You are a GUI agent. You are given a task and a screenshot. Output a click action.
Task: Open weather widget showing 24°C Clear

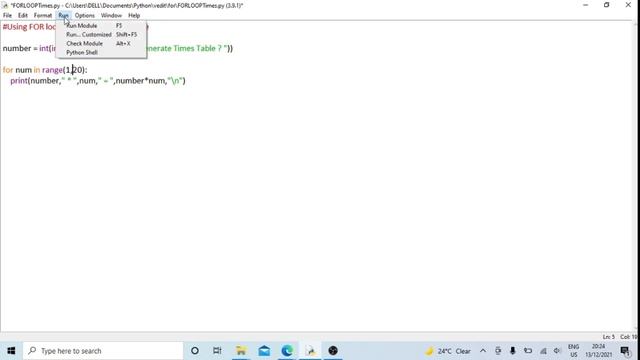448,351
